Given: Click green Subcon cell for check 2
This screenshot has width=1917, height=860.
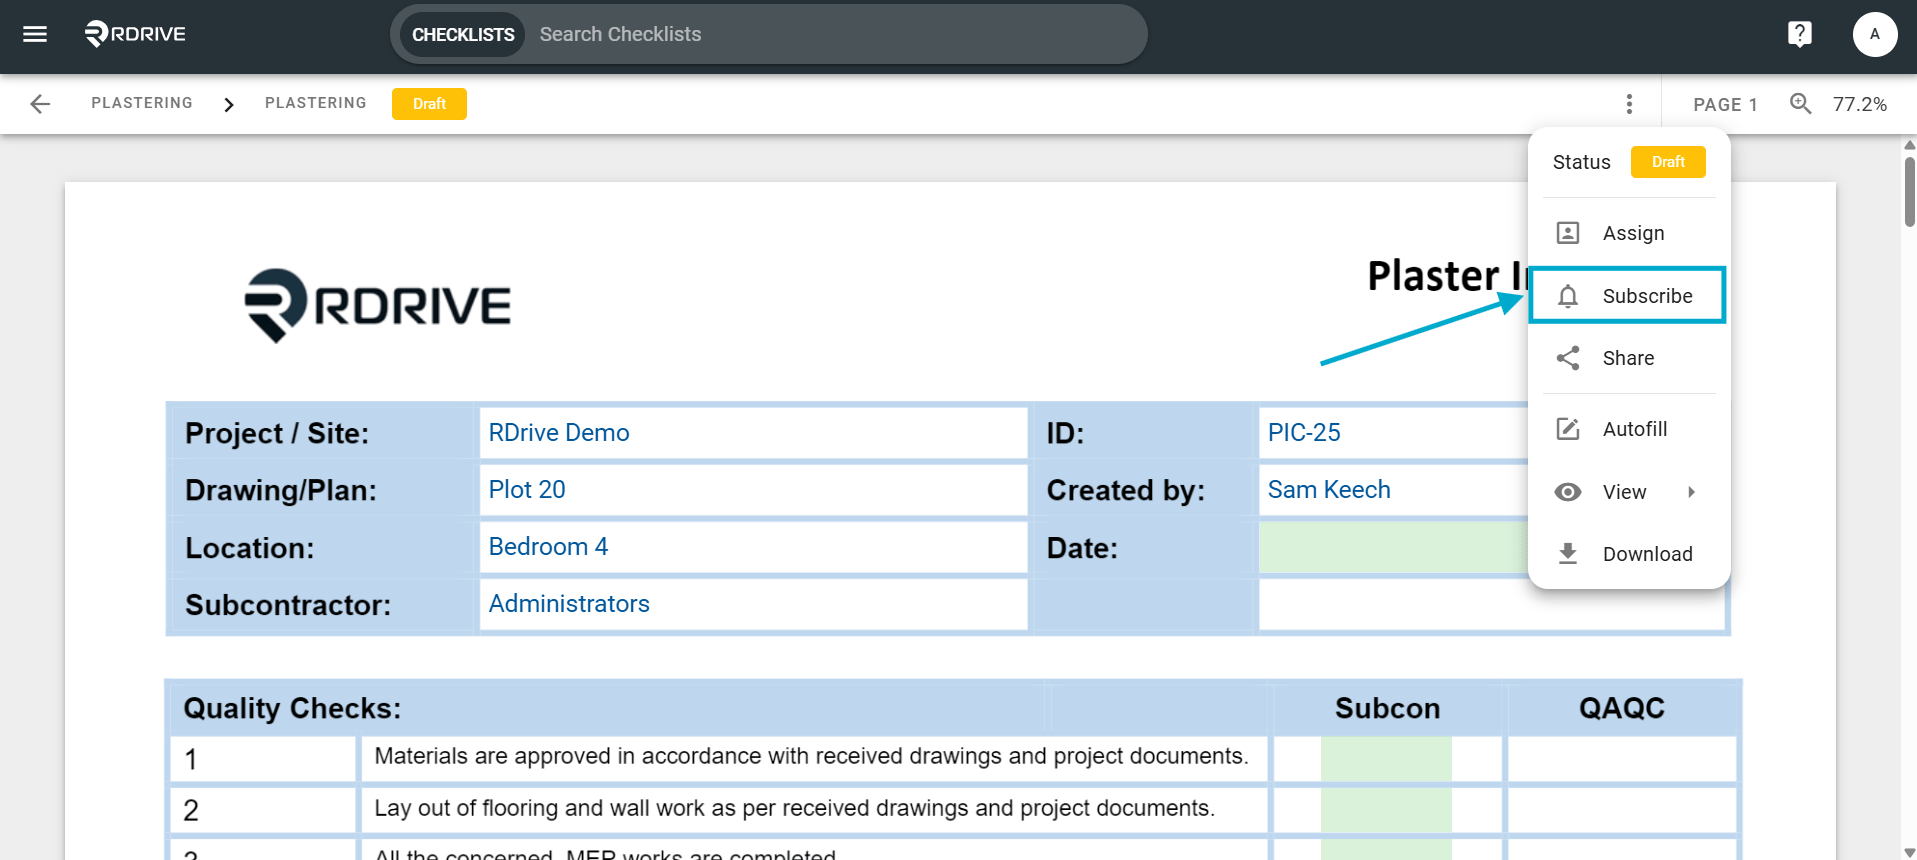Looking at the screenshot, I should pyautogui.click(x=1386, y=810).
